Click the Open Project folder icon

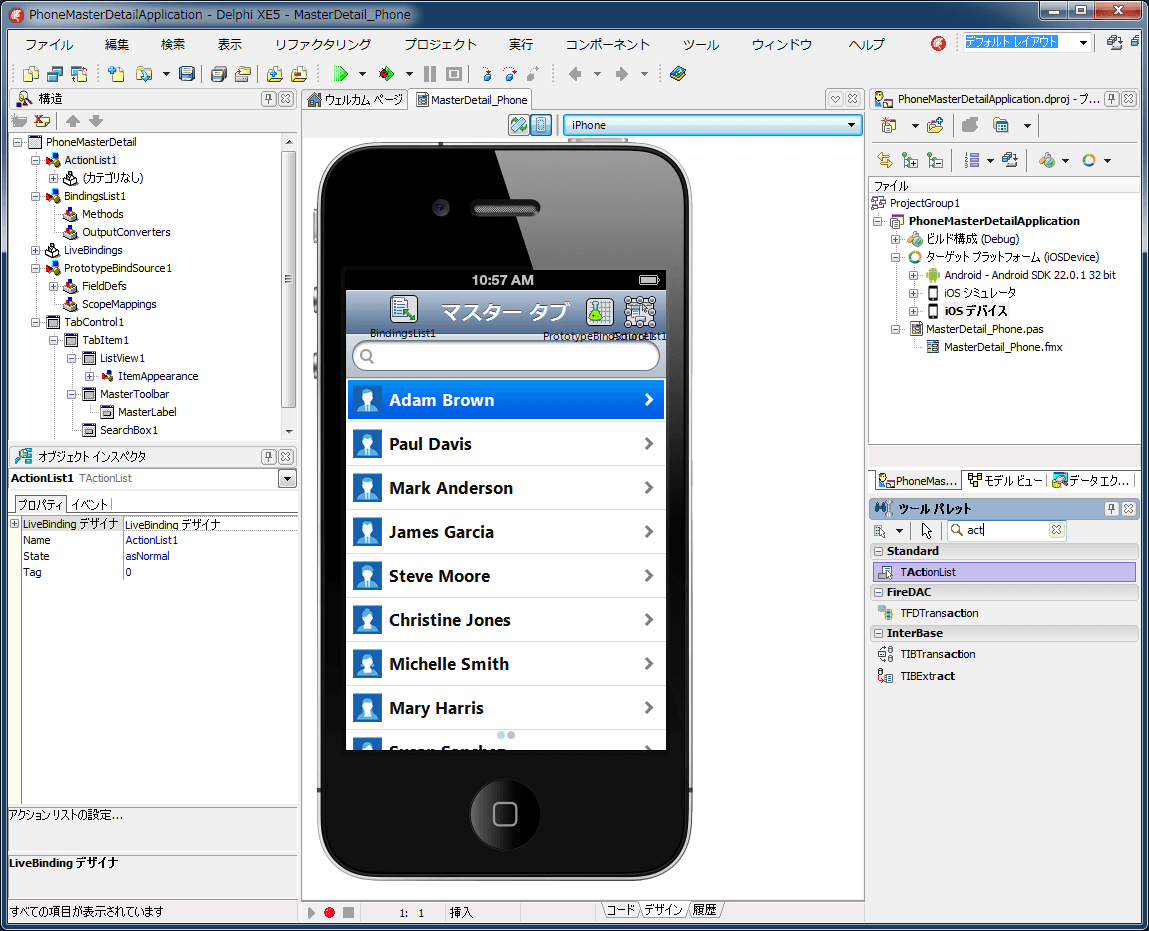pyautogui.click(x=243, y=74)
